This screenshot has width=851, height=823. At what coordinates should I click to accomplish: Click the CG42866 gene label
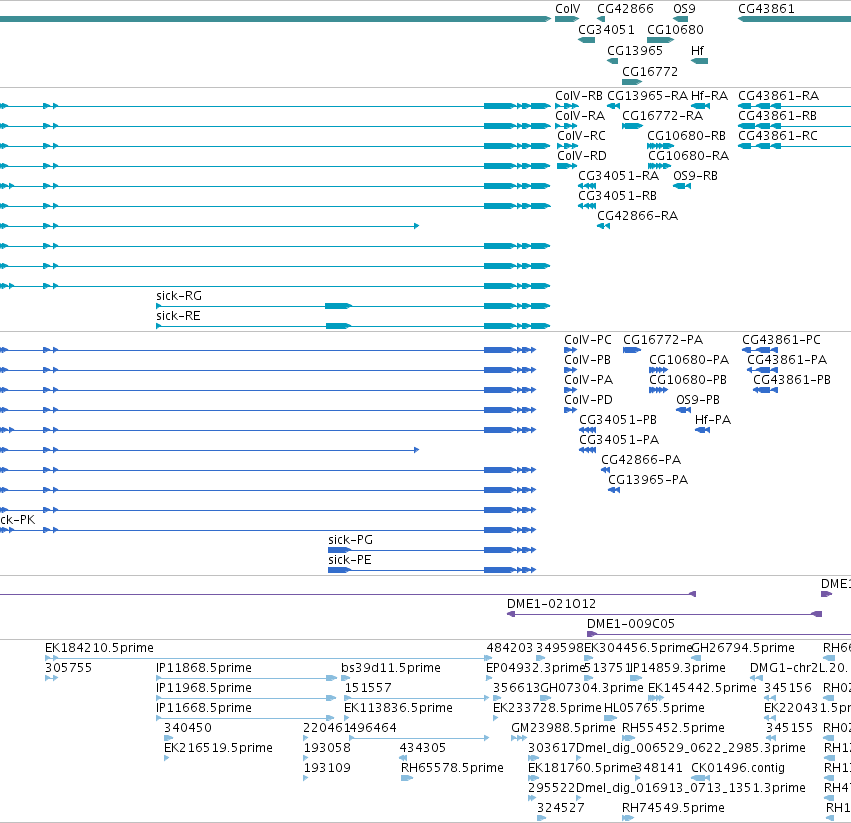[x=625, y=9]
